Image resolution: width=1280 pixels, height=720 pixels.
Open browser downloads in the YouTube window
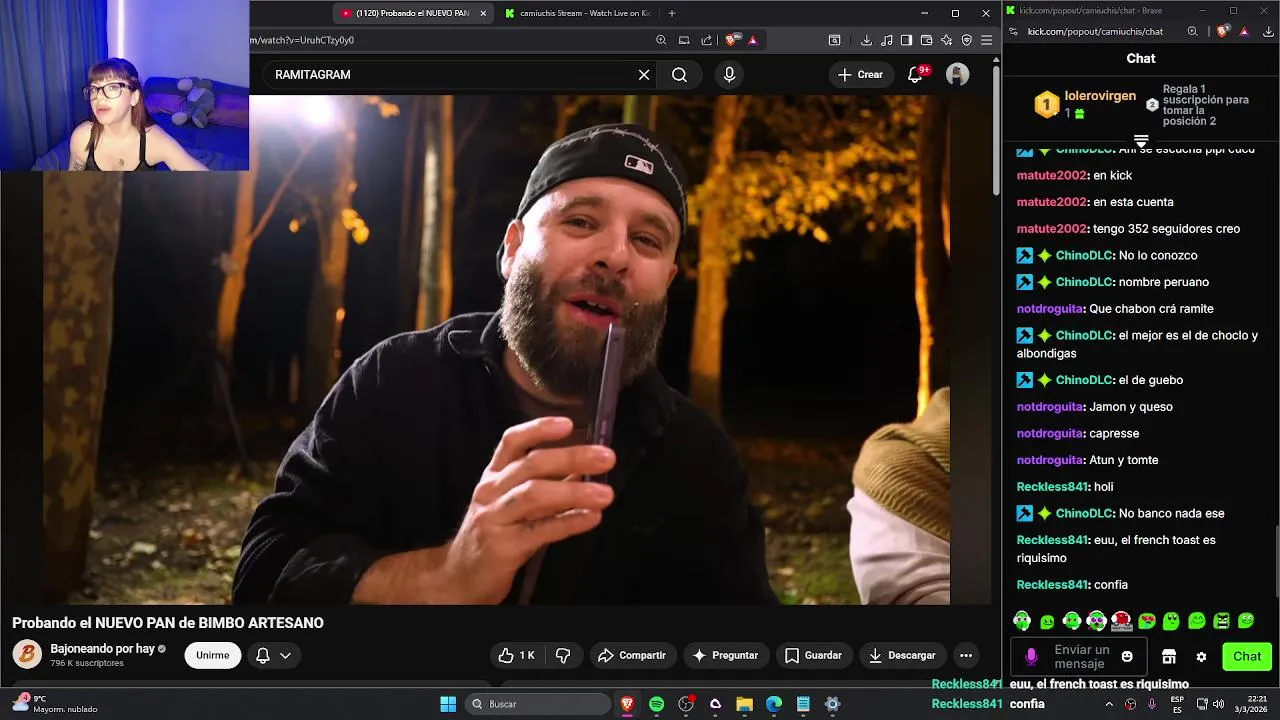(866, 40)
